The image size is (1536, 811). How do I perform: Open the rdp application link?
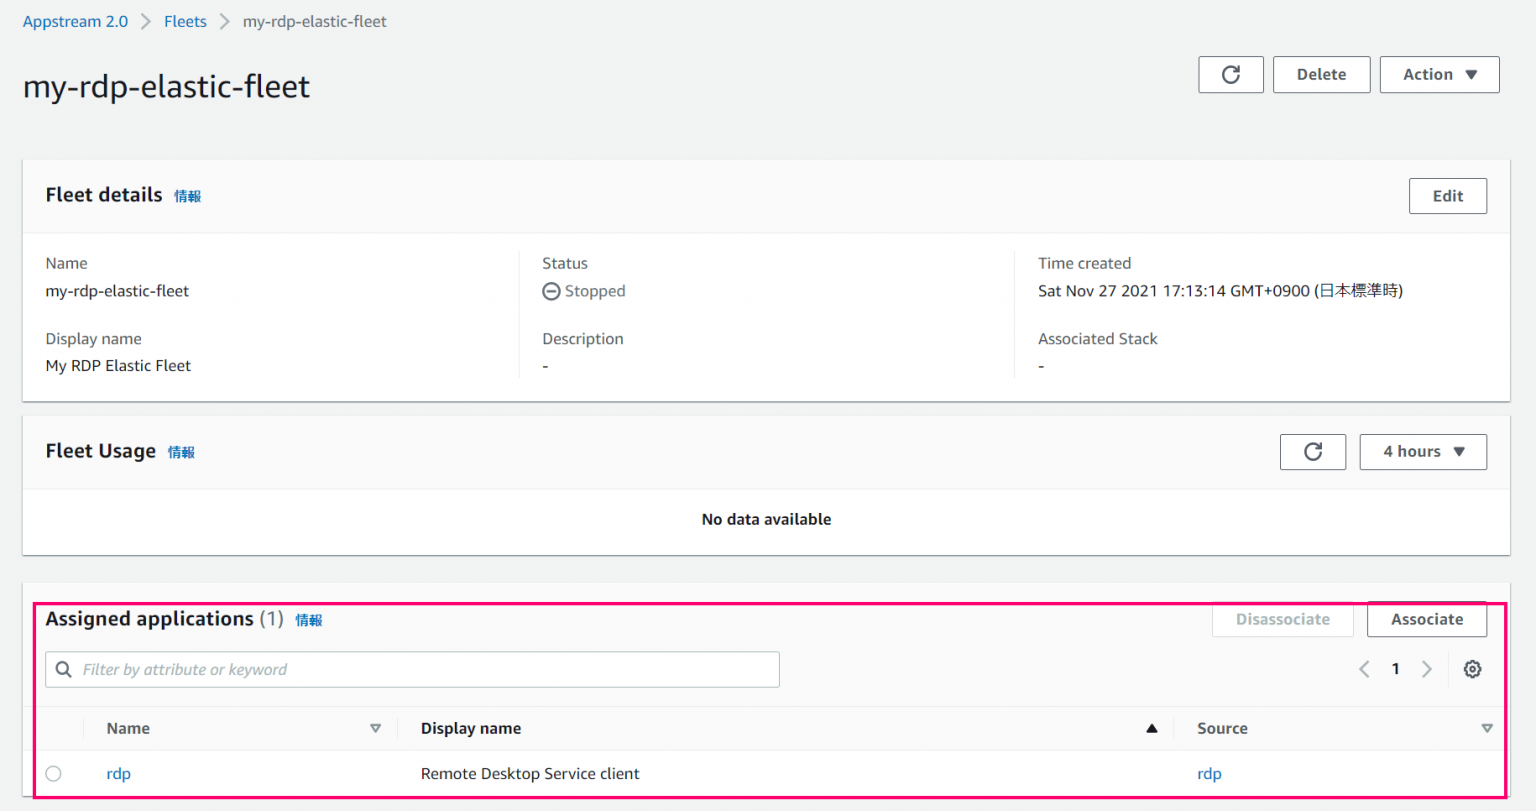[x=118, y=773]
